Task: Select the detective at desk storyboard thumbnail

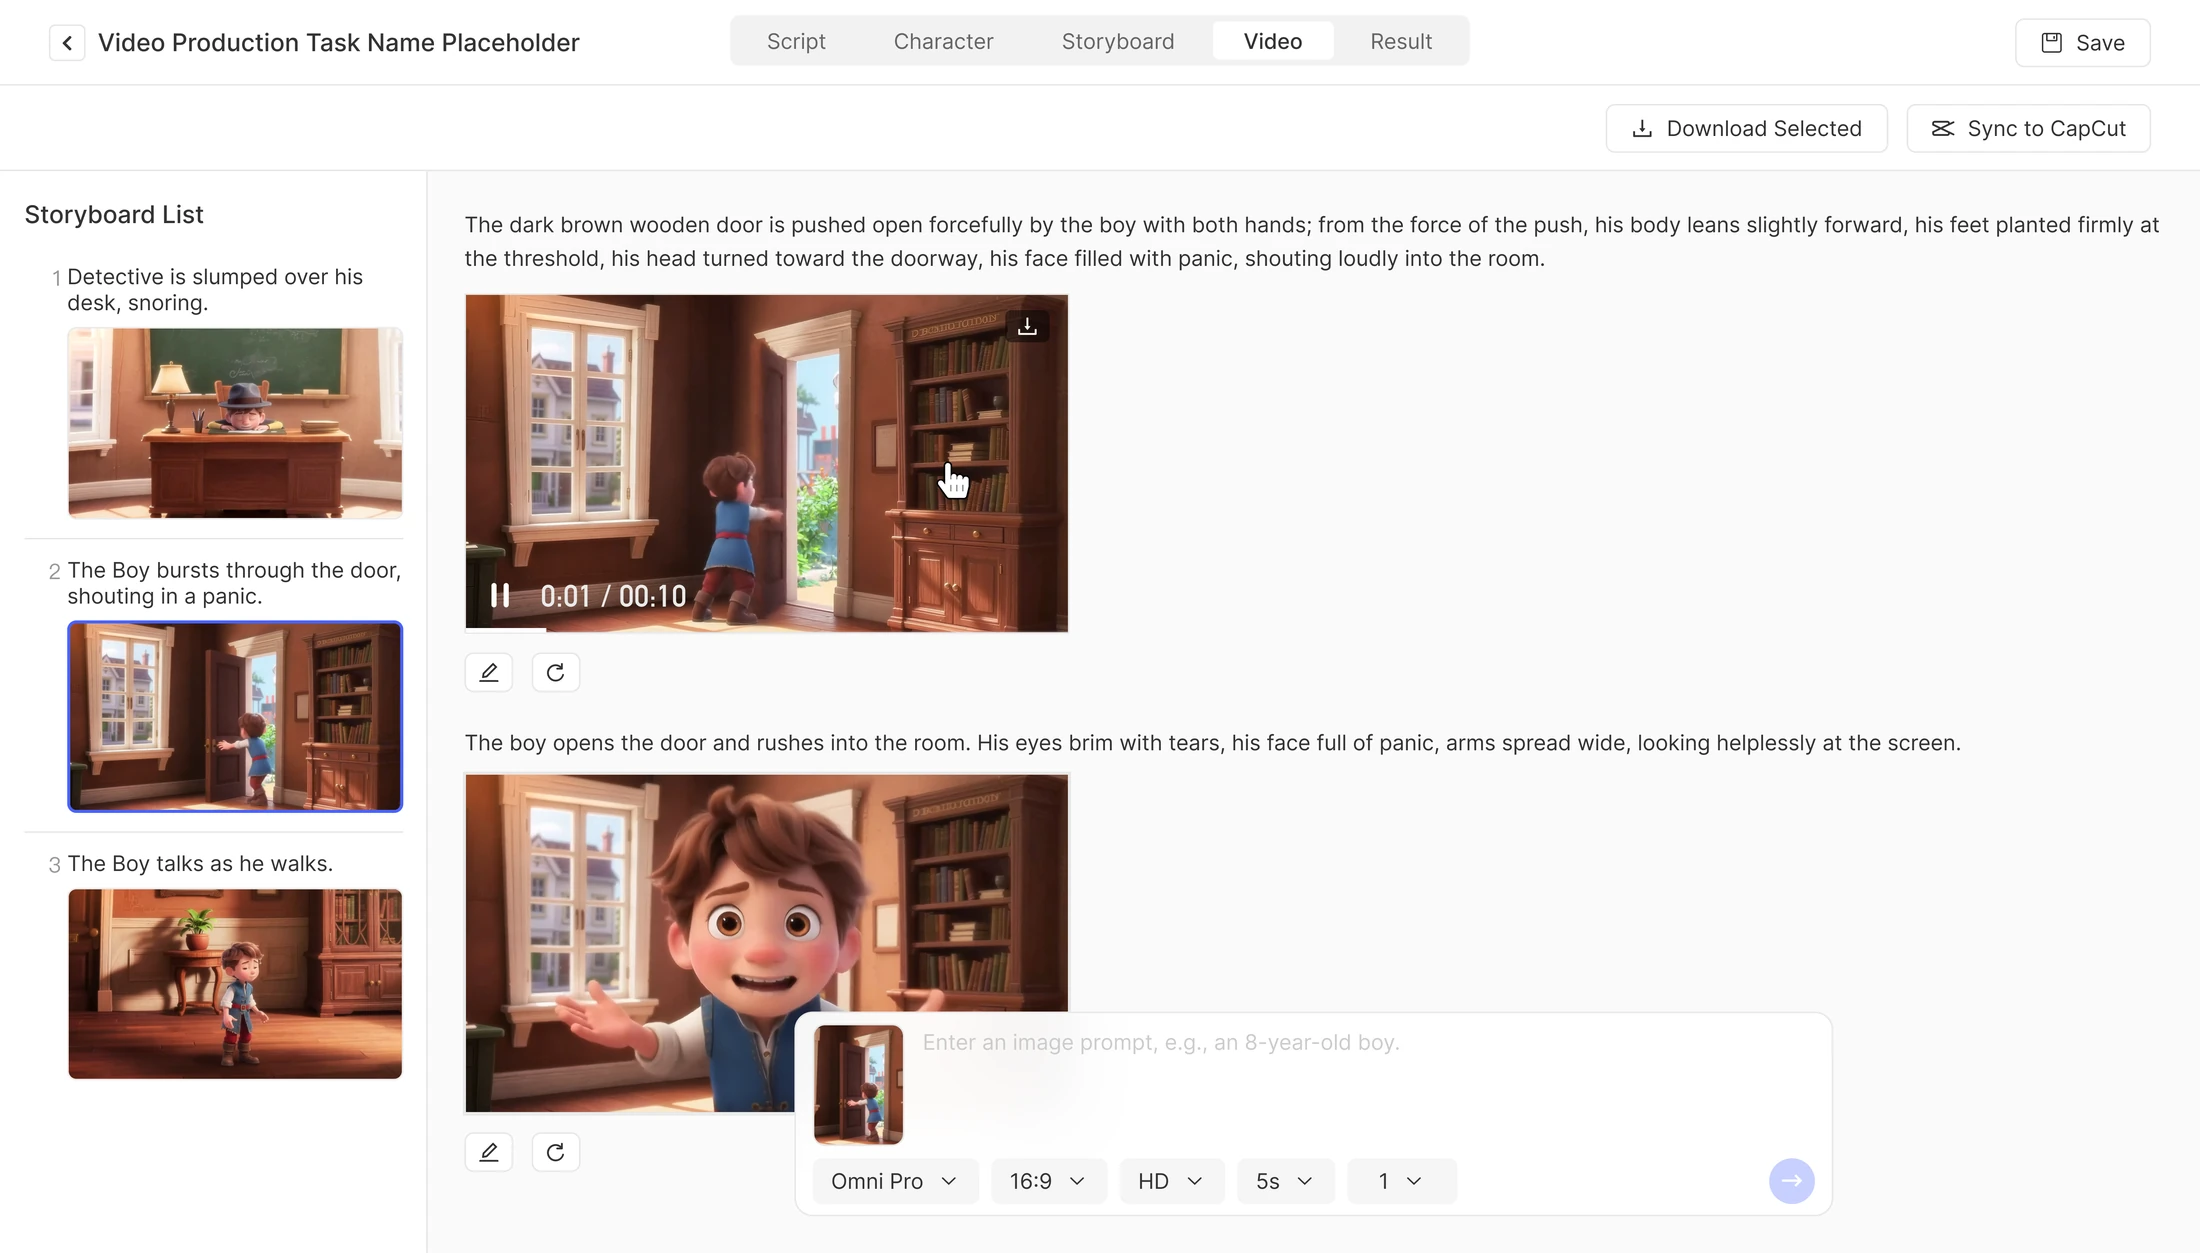Action: pos(235,423)
